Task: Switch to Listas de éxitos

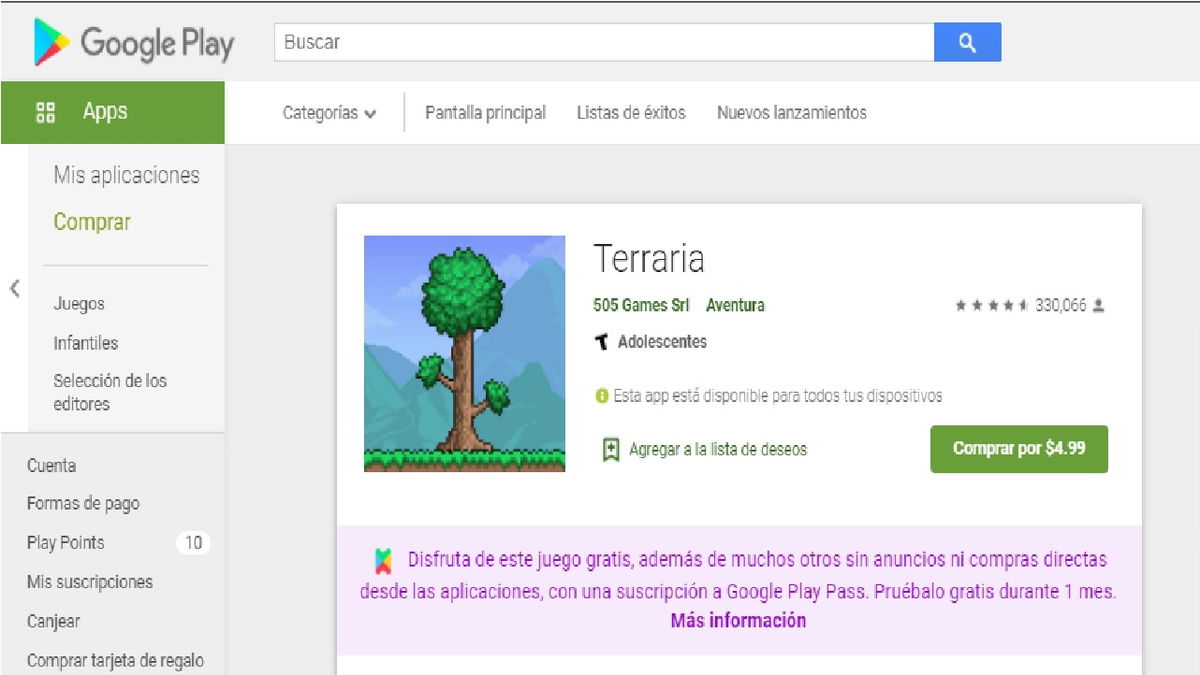Action: [630, 113]
